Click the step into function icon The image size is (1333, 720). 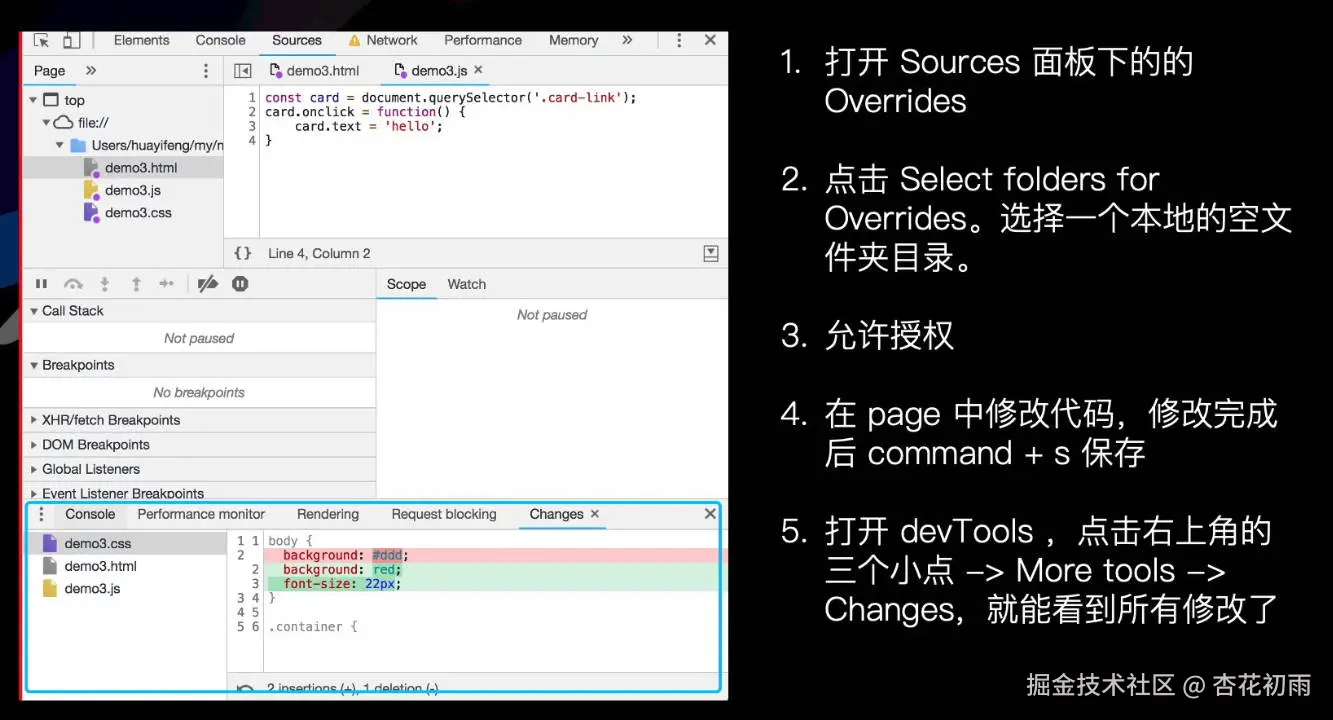pyautogui.click(x=104, y=285)
